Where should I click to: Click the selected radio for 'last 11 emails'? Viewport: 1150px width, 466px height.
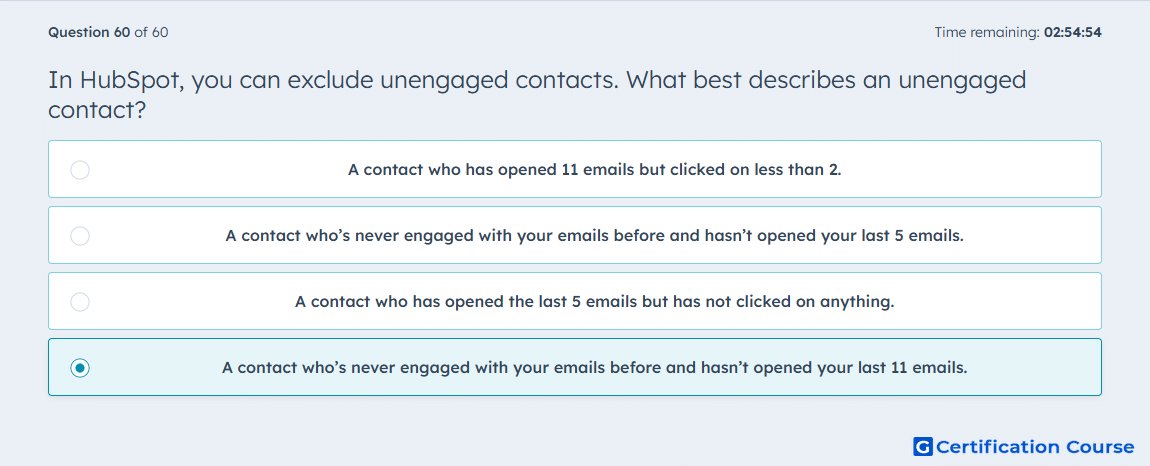tap(80, 368)
